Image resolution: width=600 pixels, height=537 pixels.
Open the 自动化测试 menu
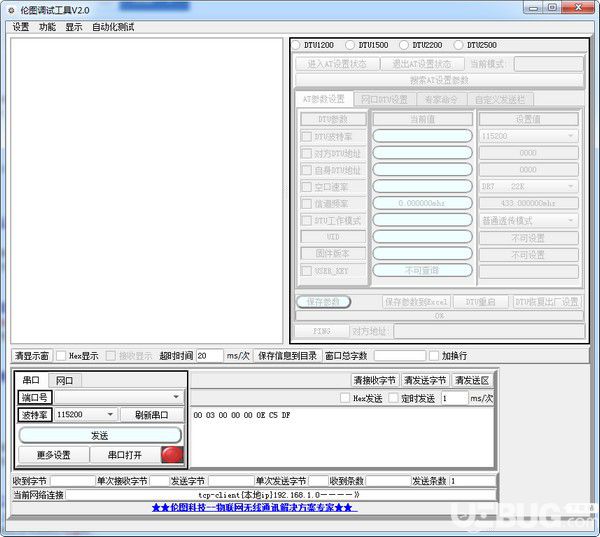point(113,27)
